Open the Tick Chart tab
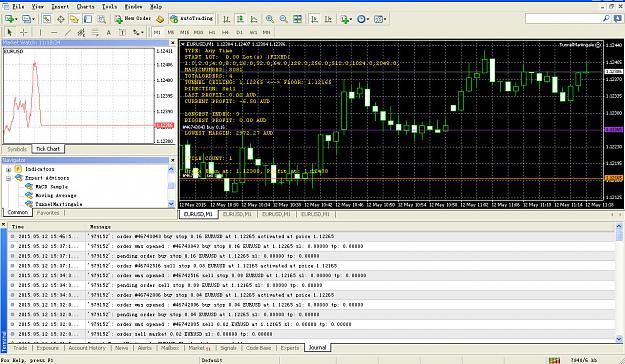Viewport: 625px width, 364px height. [x=48, y=149]
